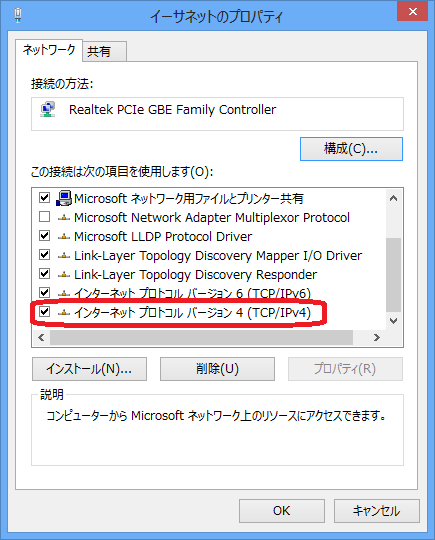Select Microsoft LLDP Protocol Driver text
435x540 pixels.
(163, 237)
